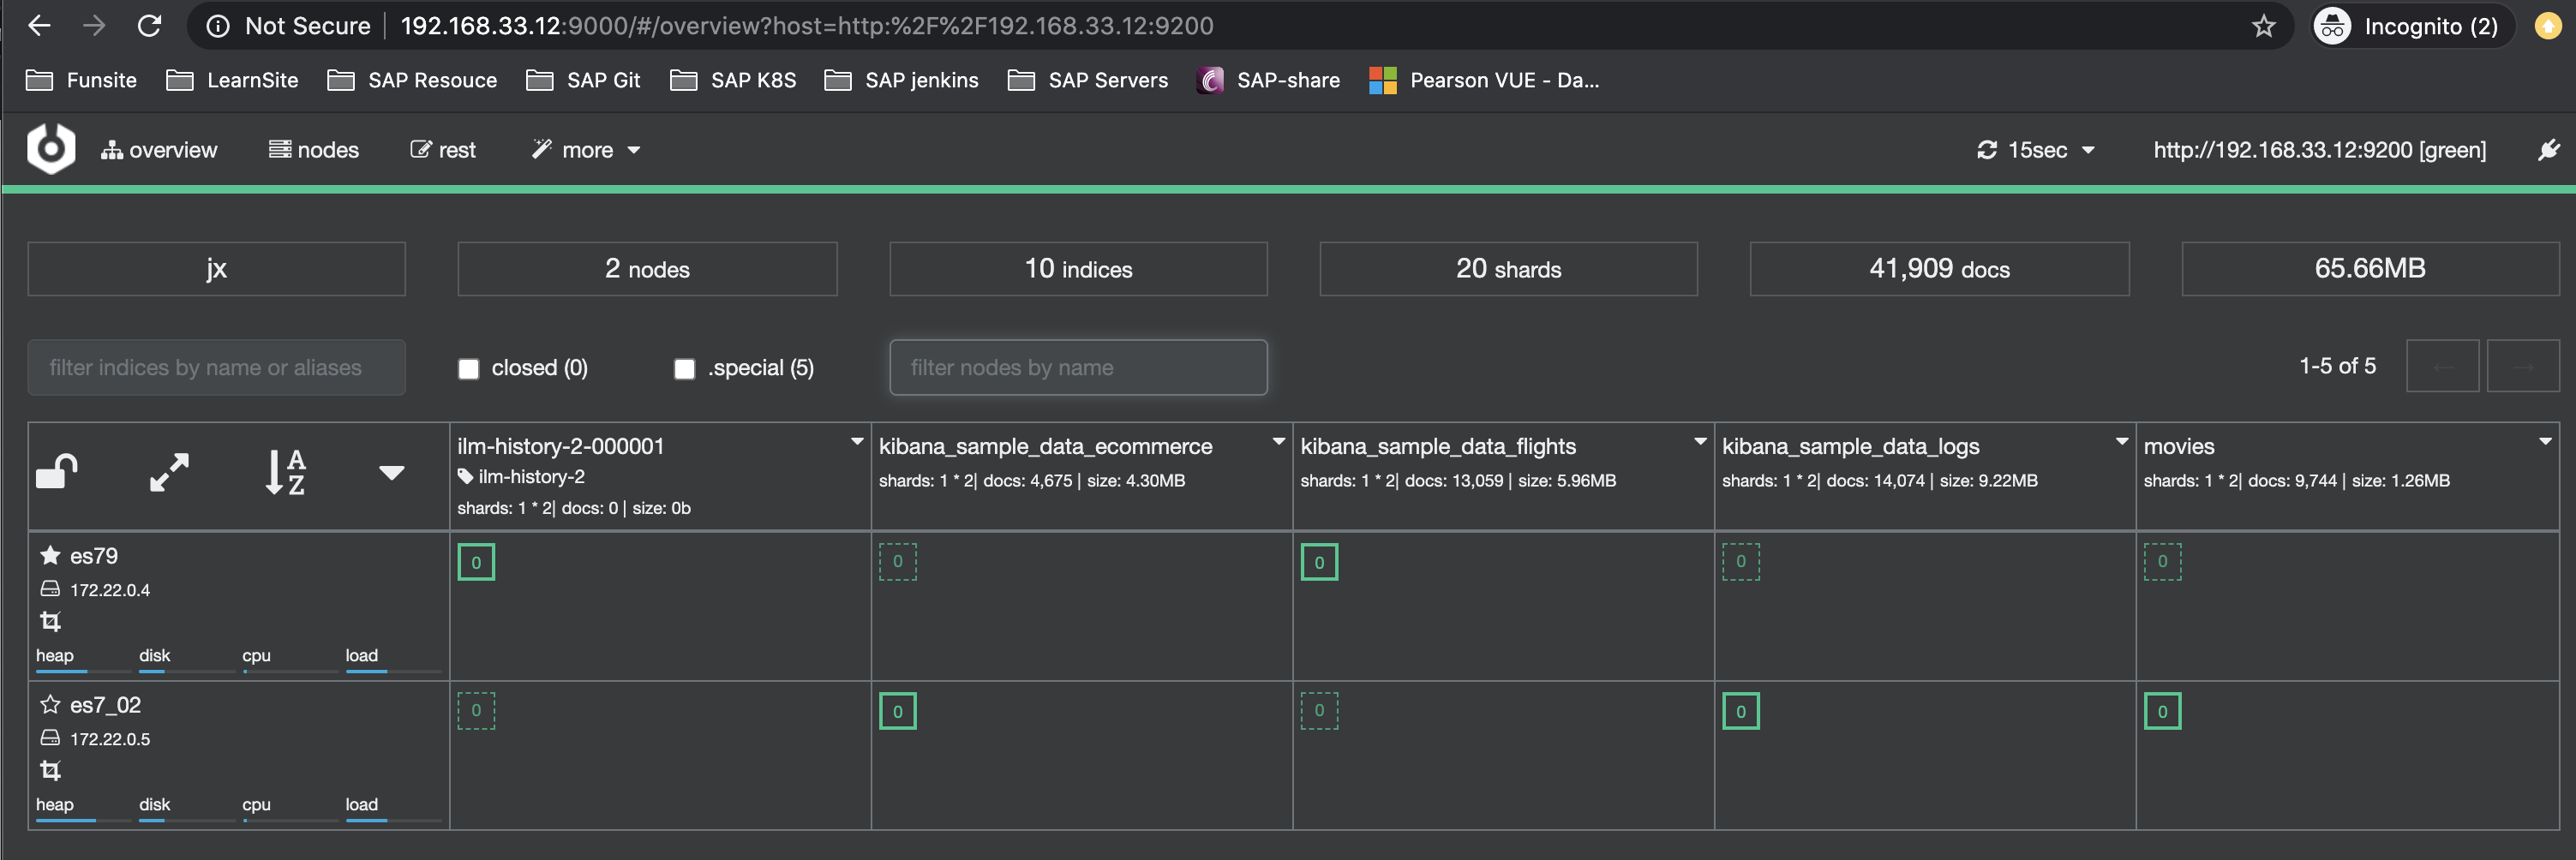The image size is (2576, 860).
Task: Open the SAP K8S bookmarks folder
Action: click(x=733, y=80)
